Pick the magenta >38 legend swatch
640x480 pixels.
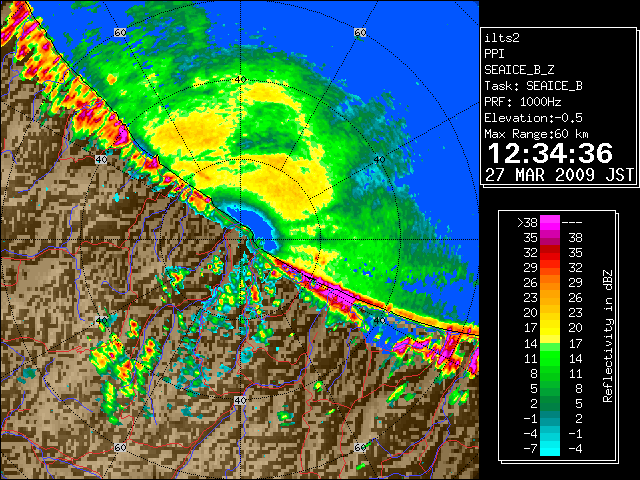[550, 222]
